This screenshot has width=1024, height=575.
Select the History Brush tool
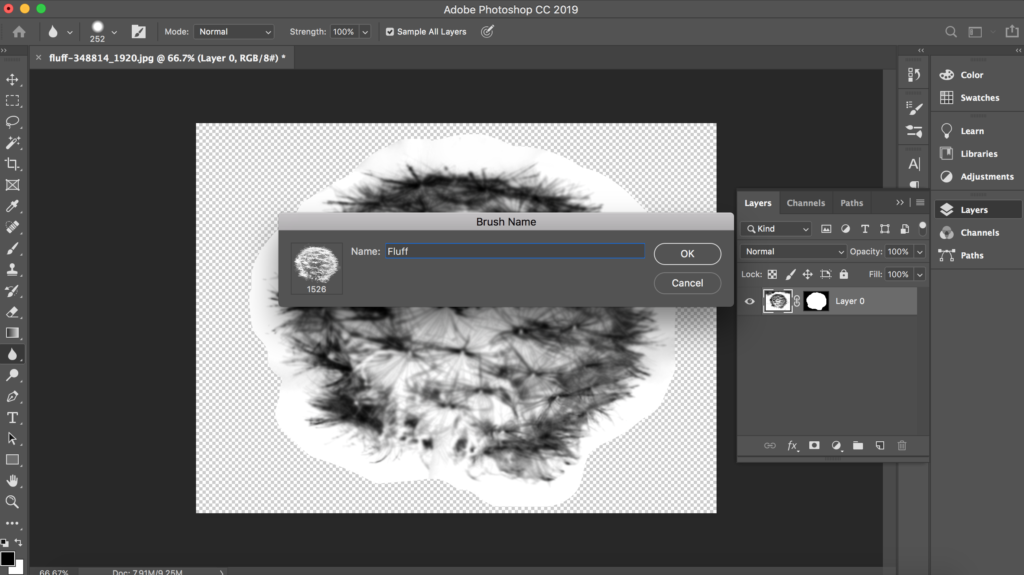[12, 291]
